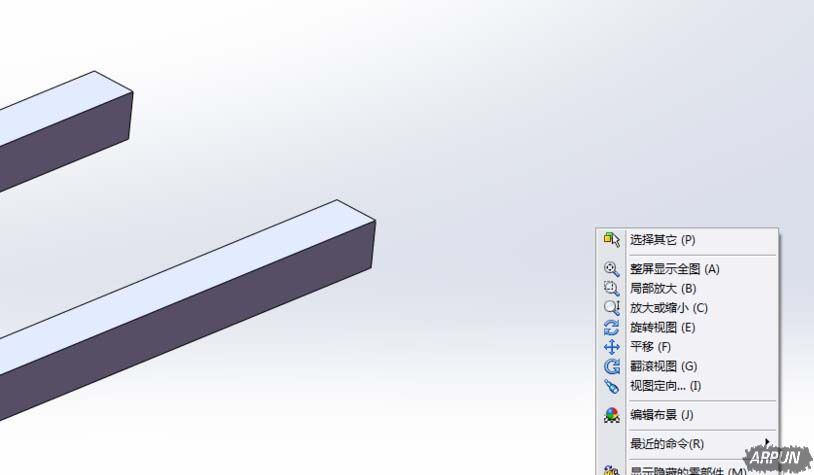Select 放大或缩小 (C) menu entry

coord(687,308)
